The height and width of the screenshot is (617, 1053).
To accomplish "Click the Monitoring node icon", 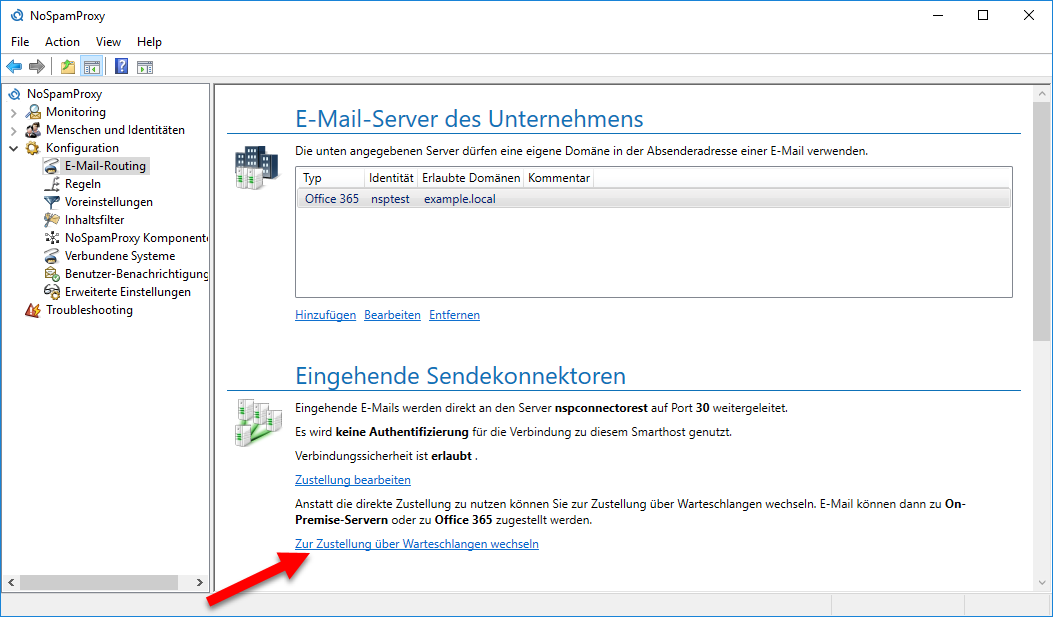I will click(33, 112).
